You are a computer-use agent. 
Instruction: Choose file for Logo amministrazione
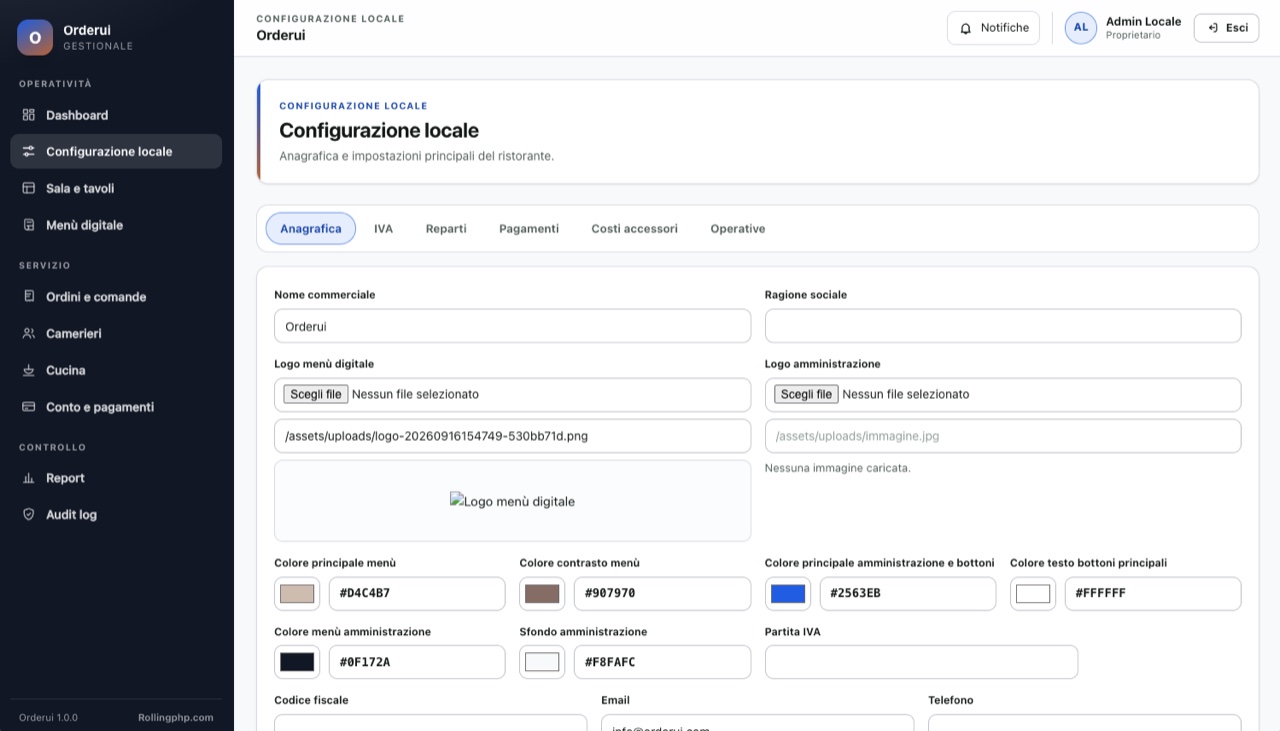[806, 394]
